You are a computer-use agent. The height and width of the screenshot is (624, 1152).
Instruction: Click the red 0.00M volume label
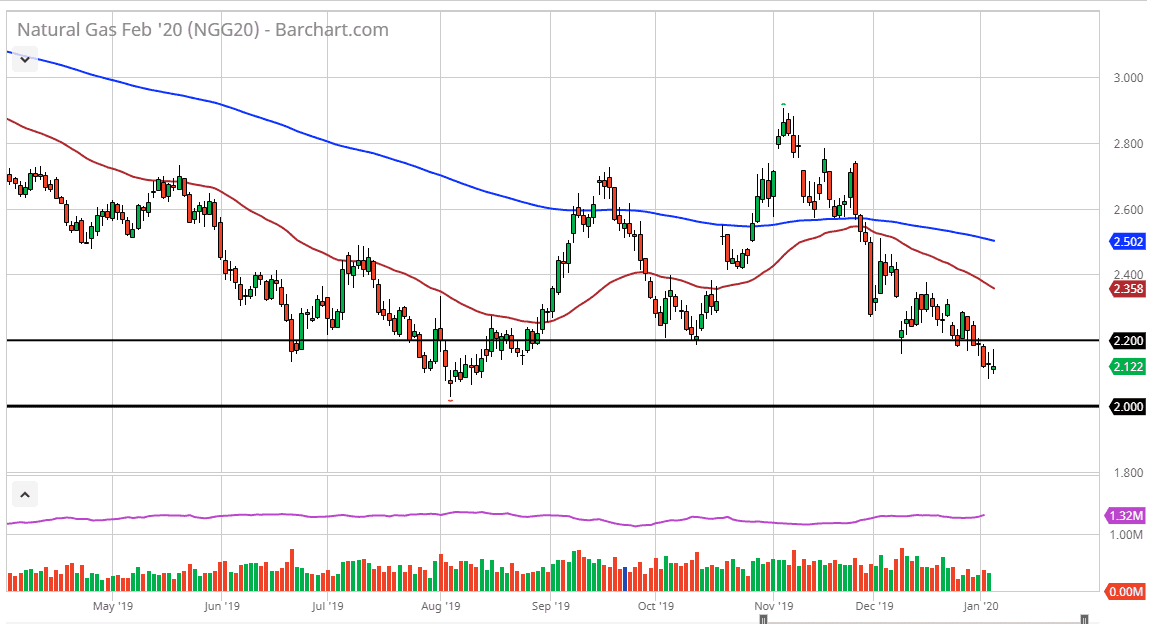[x=1126, y=592]
